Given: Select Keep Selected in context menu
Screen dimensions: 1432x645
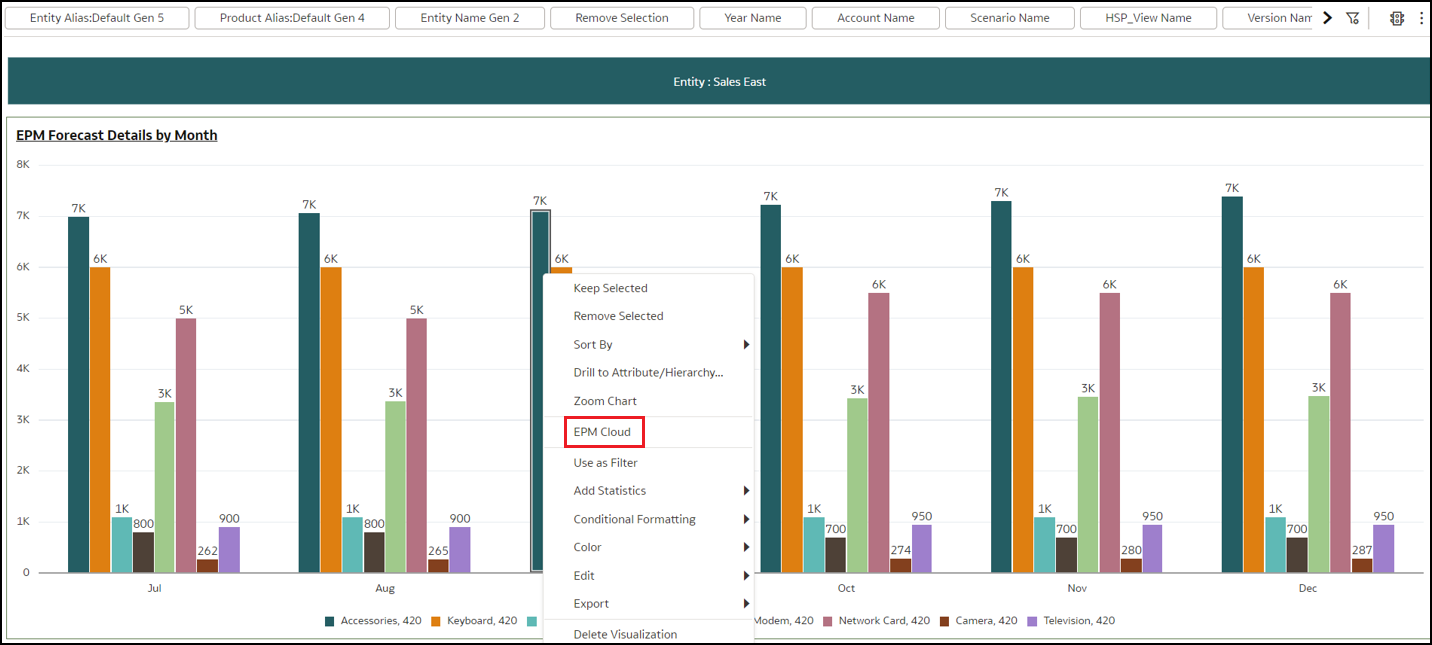Looking at the screenshot, I should [610, 288].
